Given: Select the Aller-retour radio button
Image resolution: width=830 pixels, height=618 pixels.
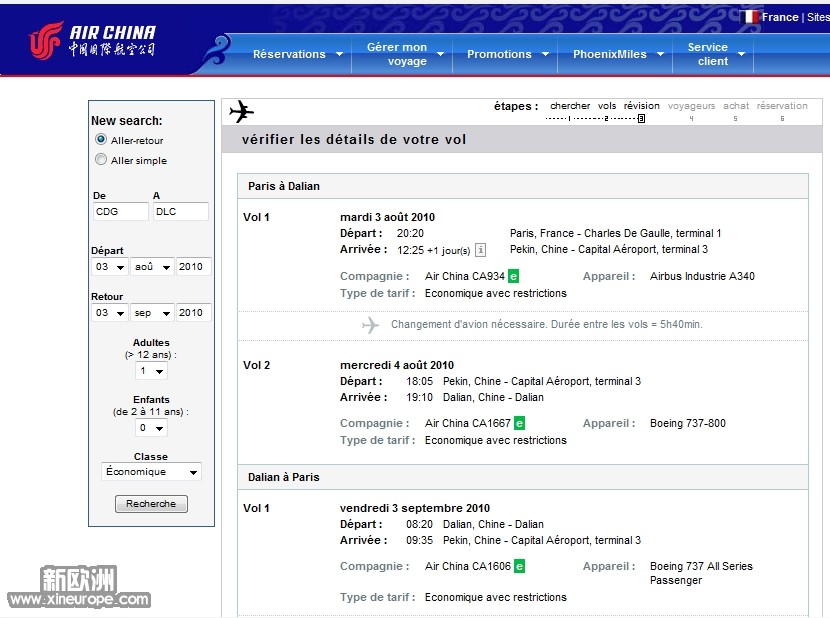Looking at the screenshot, I should pyautogui.click(x=101, y=139).
